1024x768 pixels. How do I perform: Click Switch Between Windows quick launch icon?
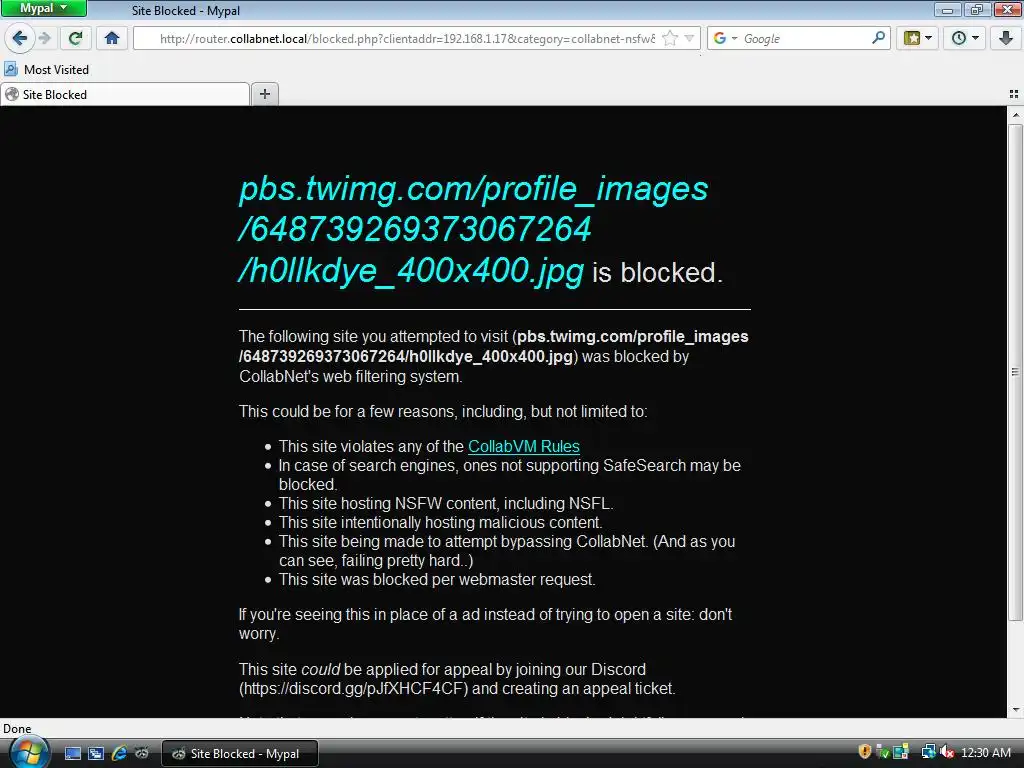(96, 753)
